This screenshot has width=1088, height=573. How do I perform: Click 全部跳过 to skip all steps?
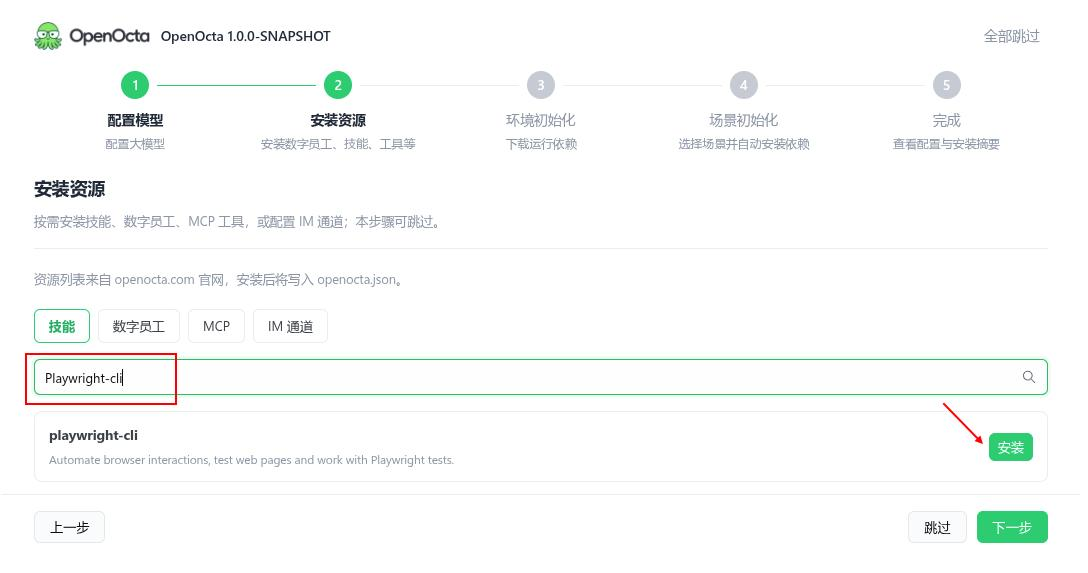coord(1012,36)
